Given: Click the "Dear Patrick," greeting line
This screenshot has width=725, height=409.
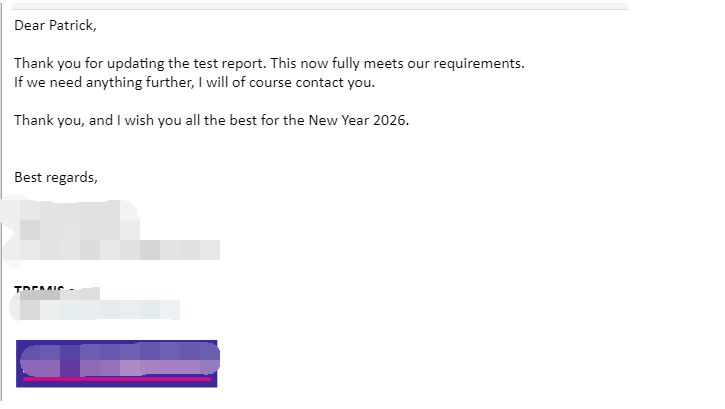Looking at the screenshot, I should tap(56, 26).
